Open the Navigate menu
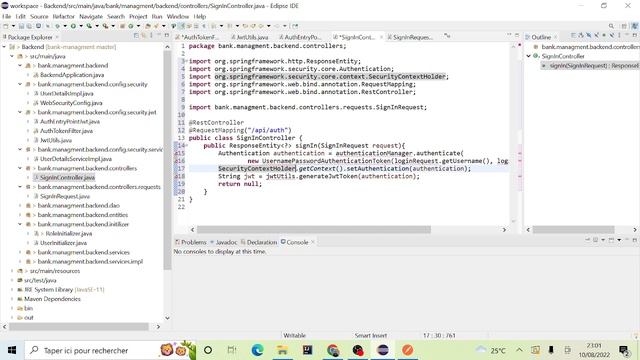This screenshot has width=640, height=360. pos(91,16)
